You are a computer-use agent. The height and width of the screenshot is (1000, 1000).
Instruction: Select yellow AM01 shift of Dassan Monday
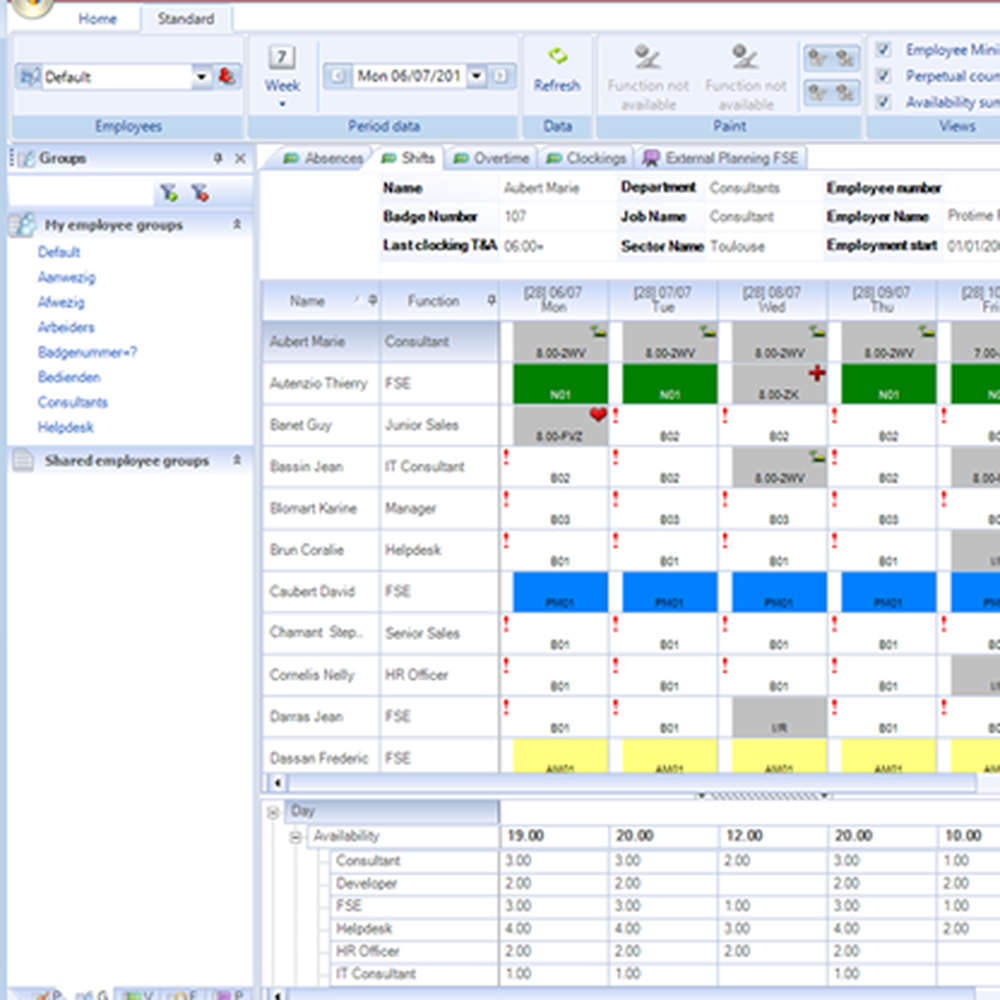pyautogui.click(x=560, y=756)
